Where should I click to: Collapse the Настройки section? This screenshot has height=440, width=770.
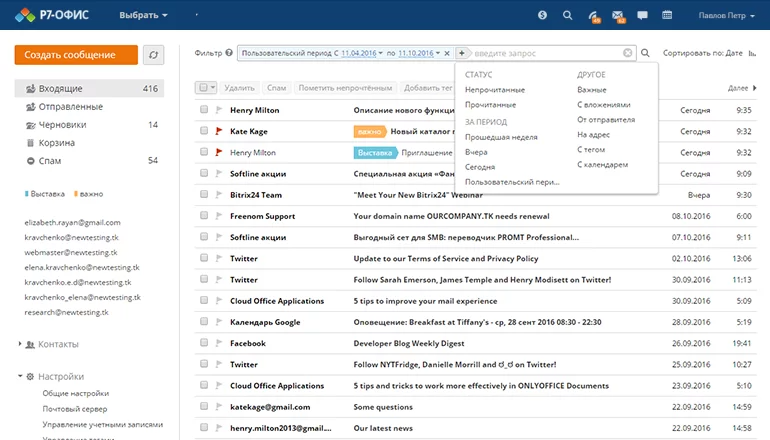click(x=20, y=376)
